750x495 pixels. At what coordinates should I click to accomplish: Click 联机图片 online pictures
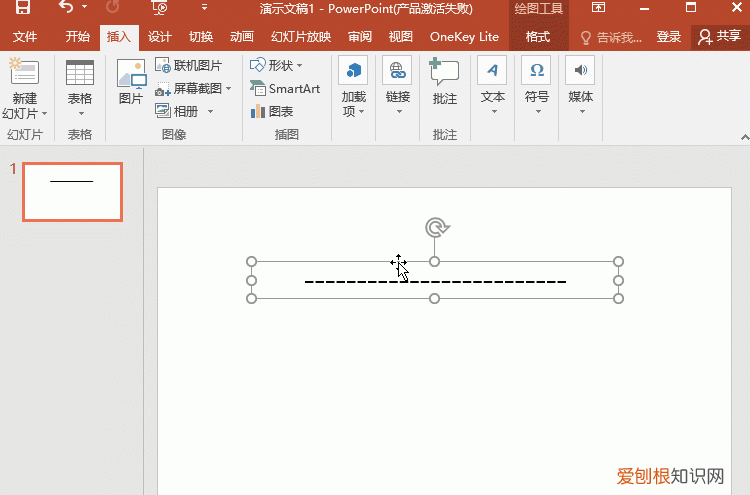[x=189, y=66]
